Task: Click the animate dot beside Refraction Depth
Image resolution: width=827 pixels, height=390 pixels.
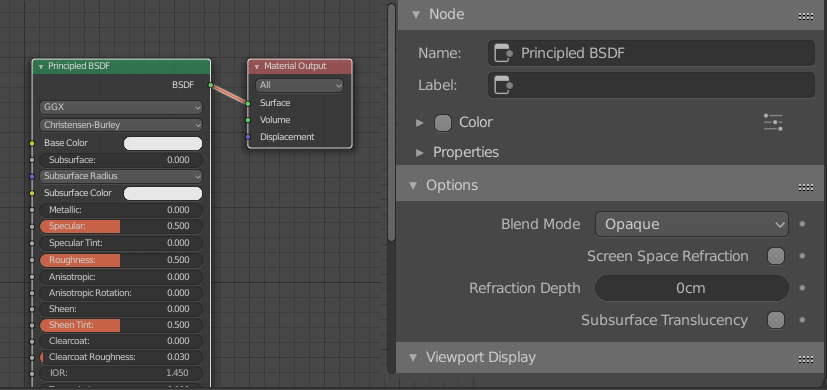Action: [x=802, y=288]
